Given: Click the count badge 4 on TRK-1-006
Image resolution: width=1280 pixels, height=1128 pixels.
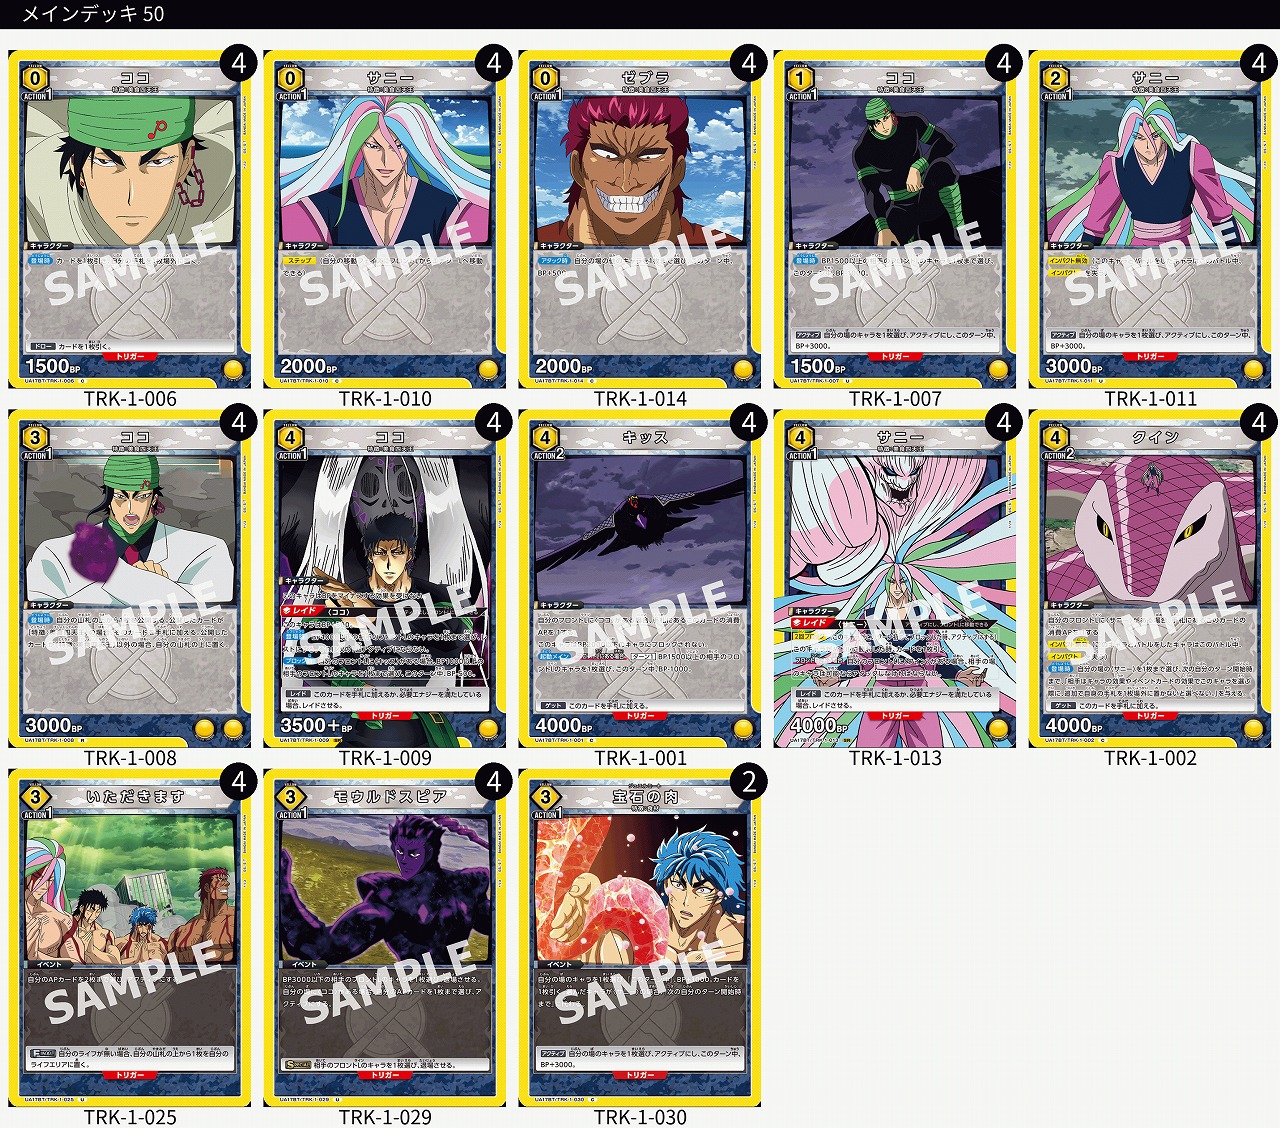Looking at the screenshot, I should pos(239,63).
